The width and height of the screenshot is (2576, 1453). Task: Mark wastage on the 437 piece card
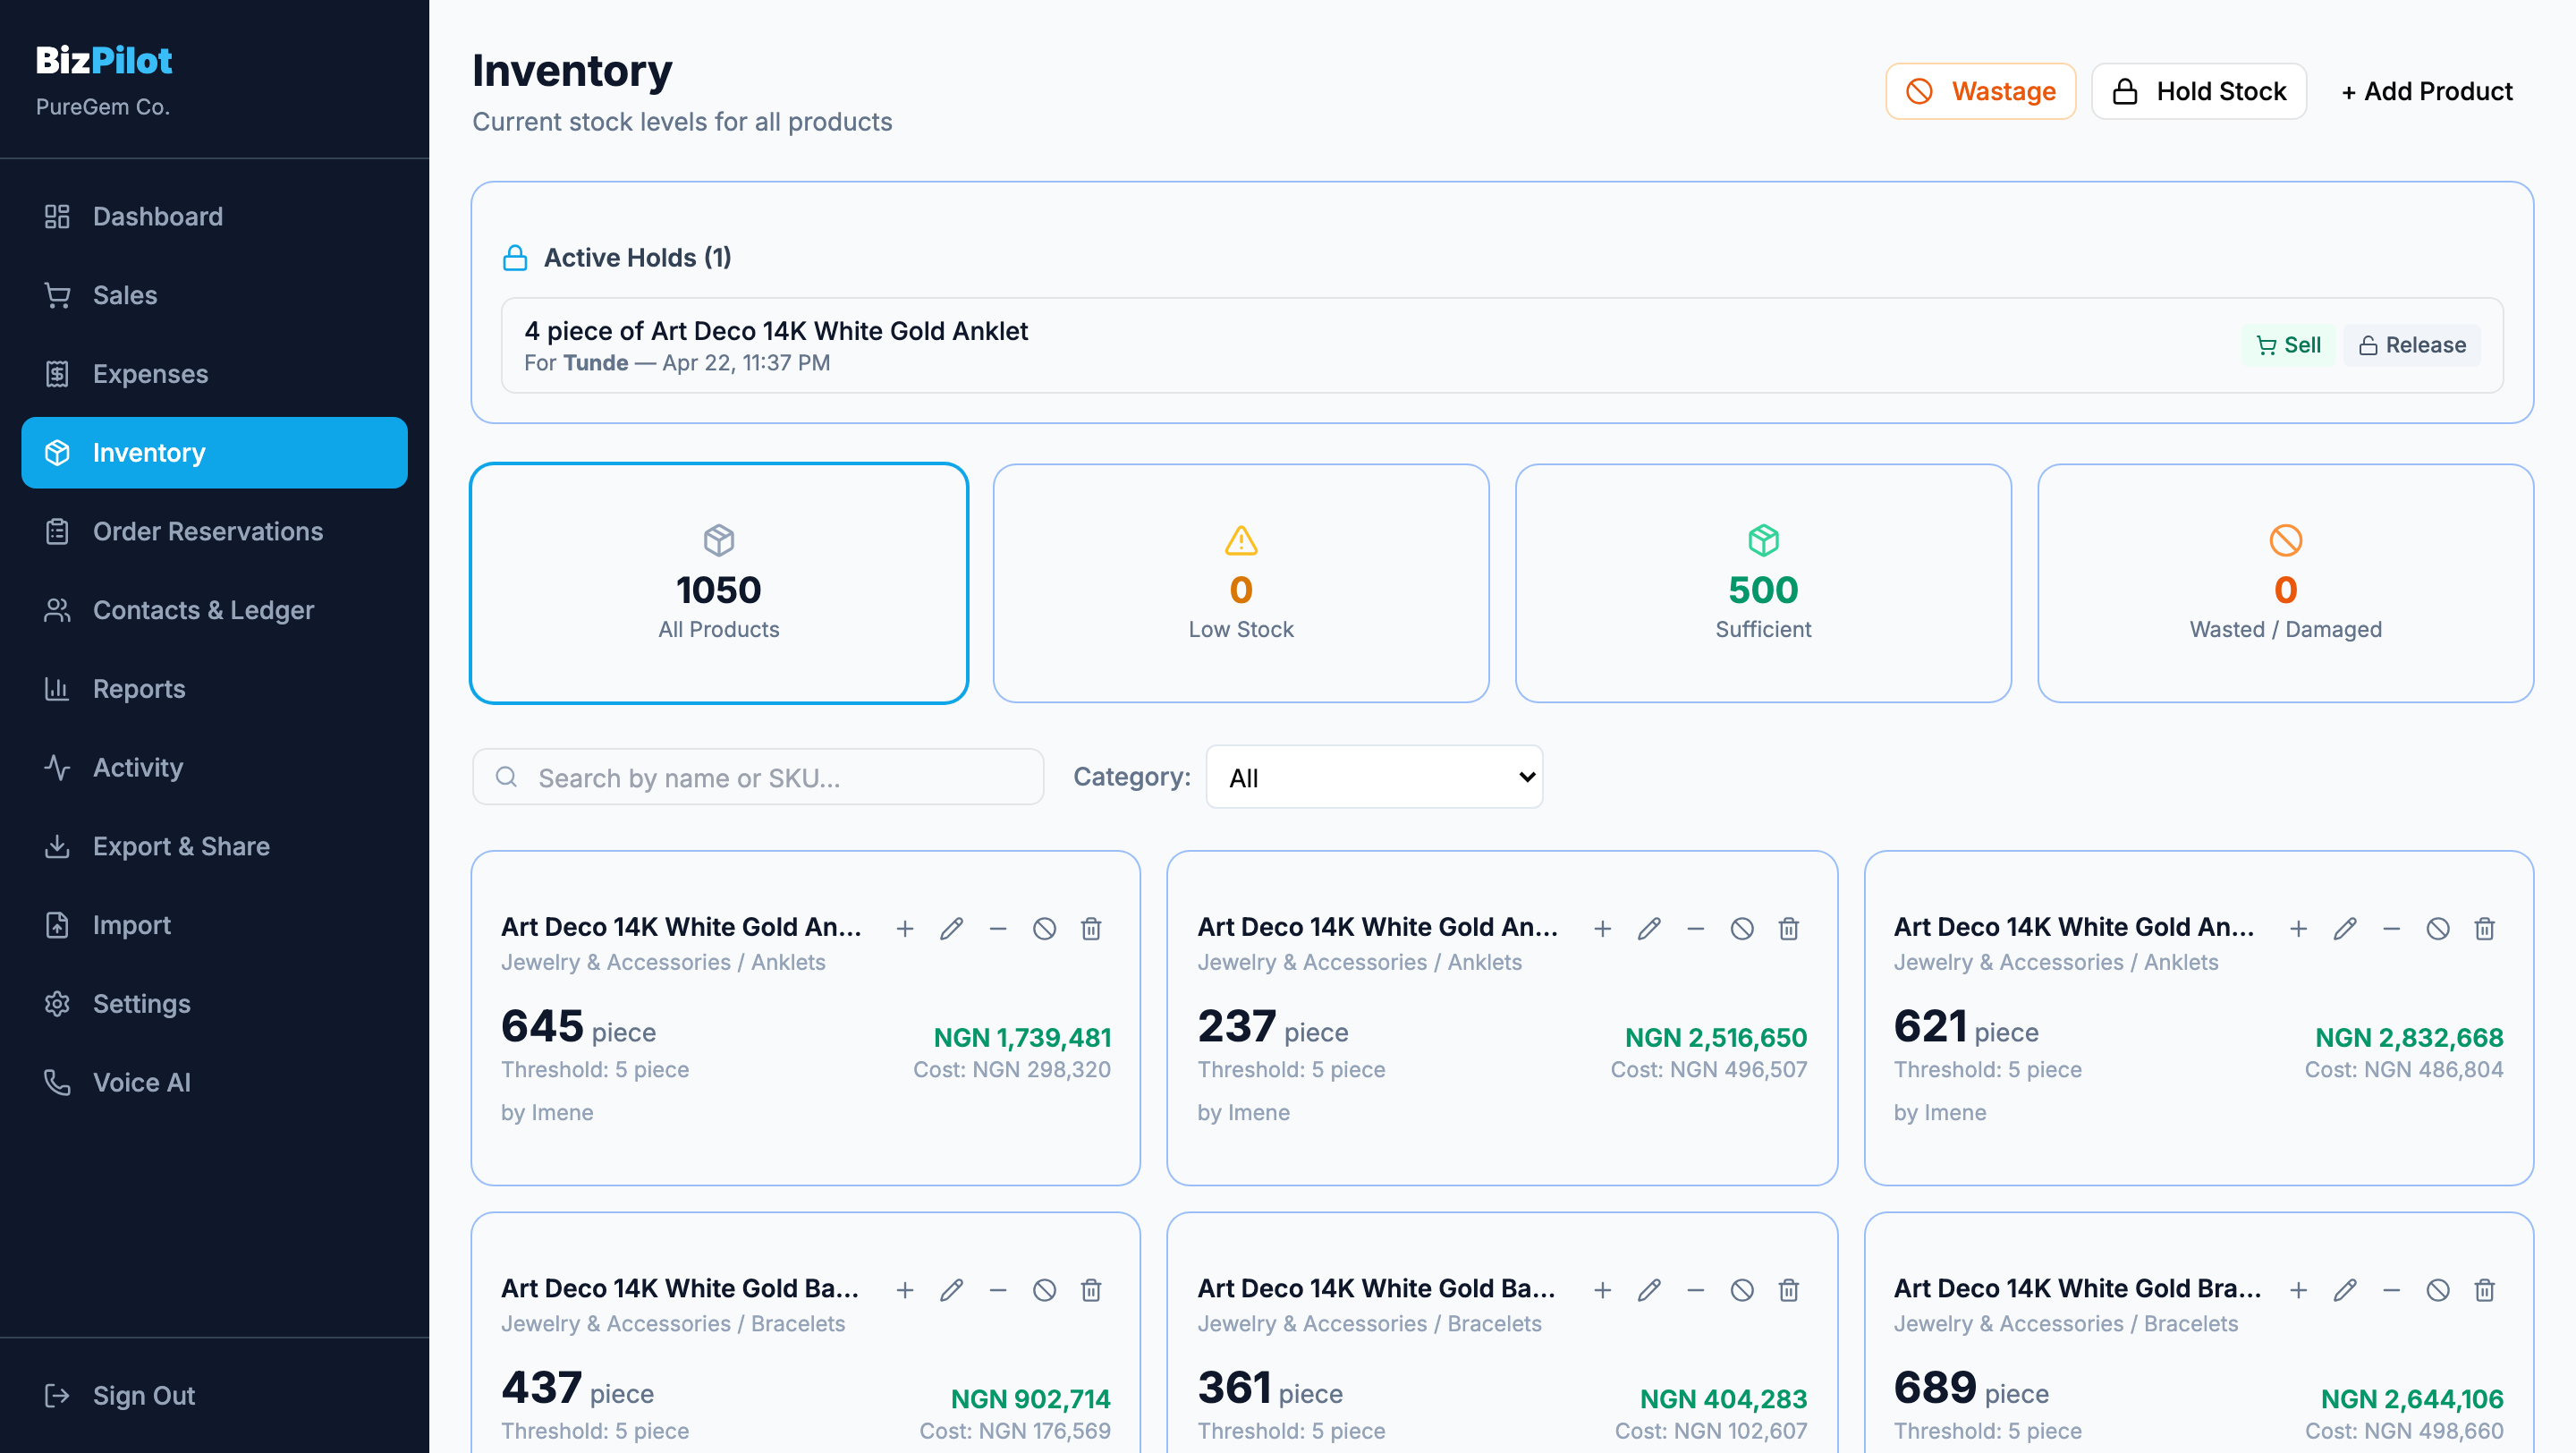pyautogui.click(x=1044, y=1290)
